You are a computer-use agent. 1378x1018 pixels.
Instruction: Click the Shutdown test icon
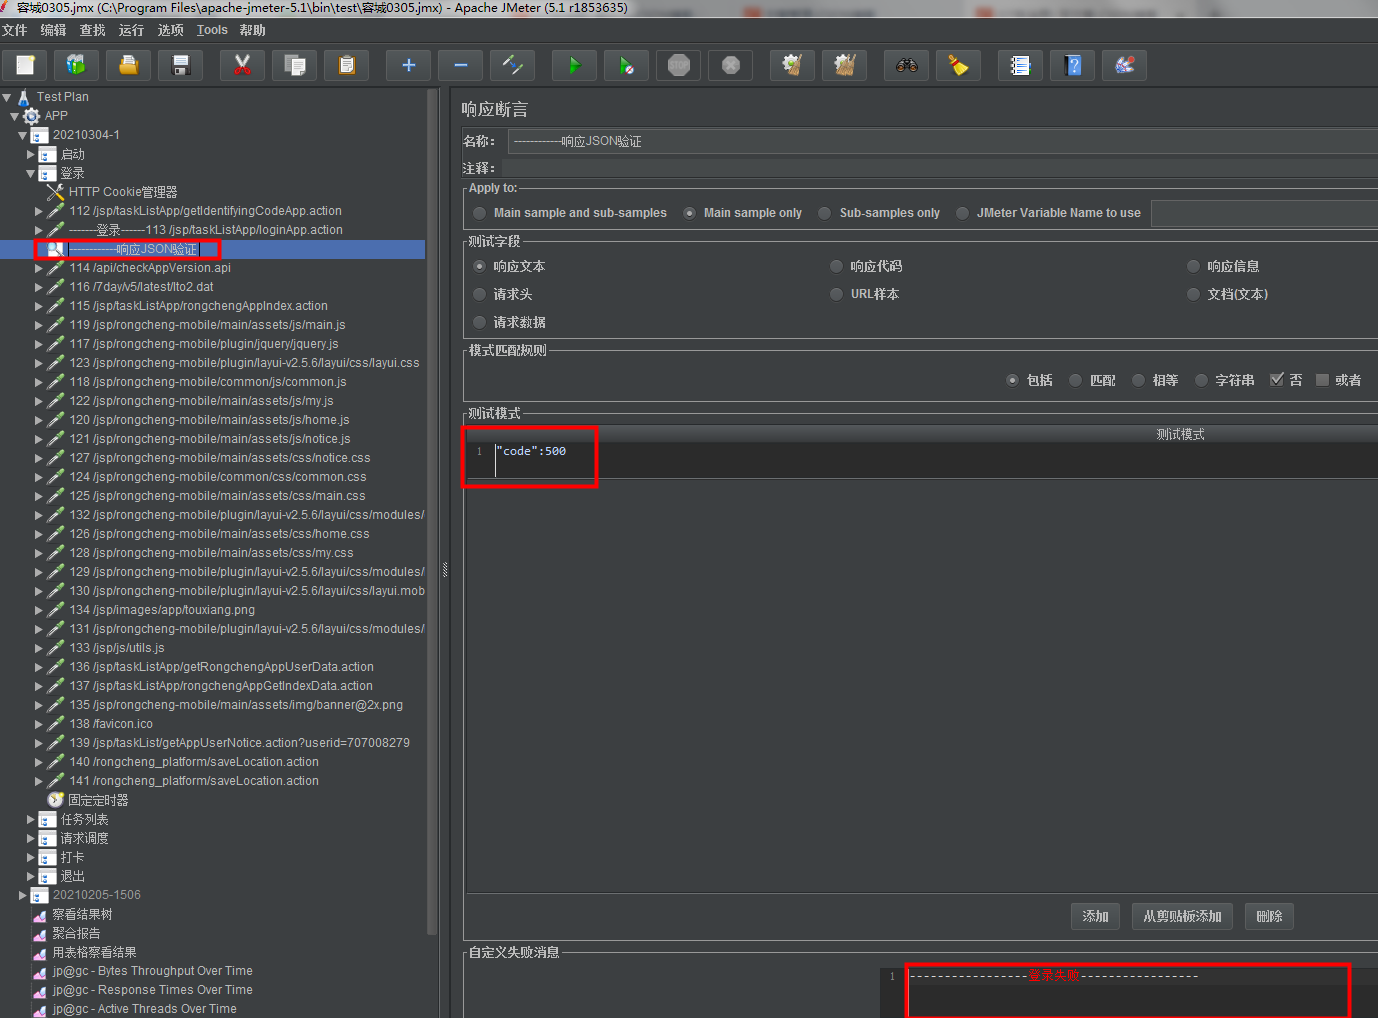(730, 65)
